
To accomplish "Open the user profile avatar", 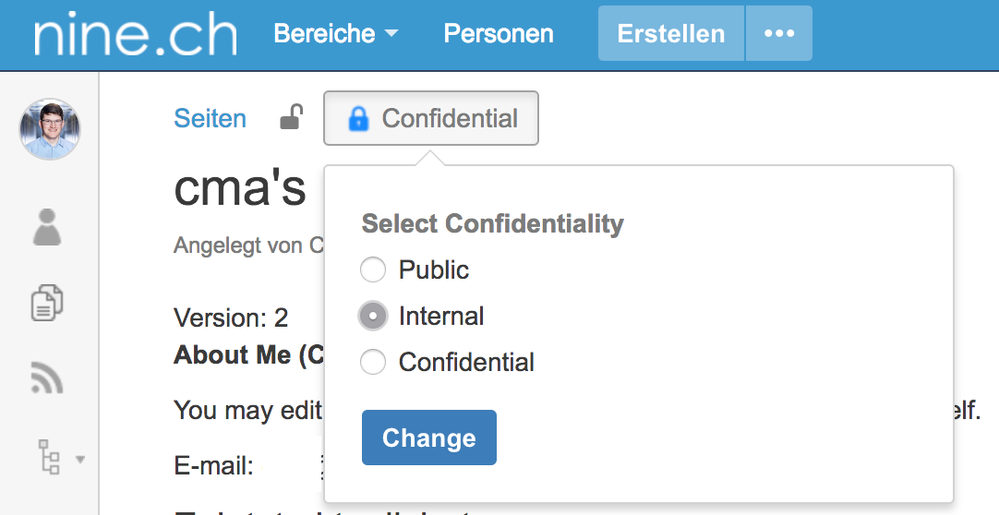I will 50,129.
